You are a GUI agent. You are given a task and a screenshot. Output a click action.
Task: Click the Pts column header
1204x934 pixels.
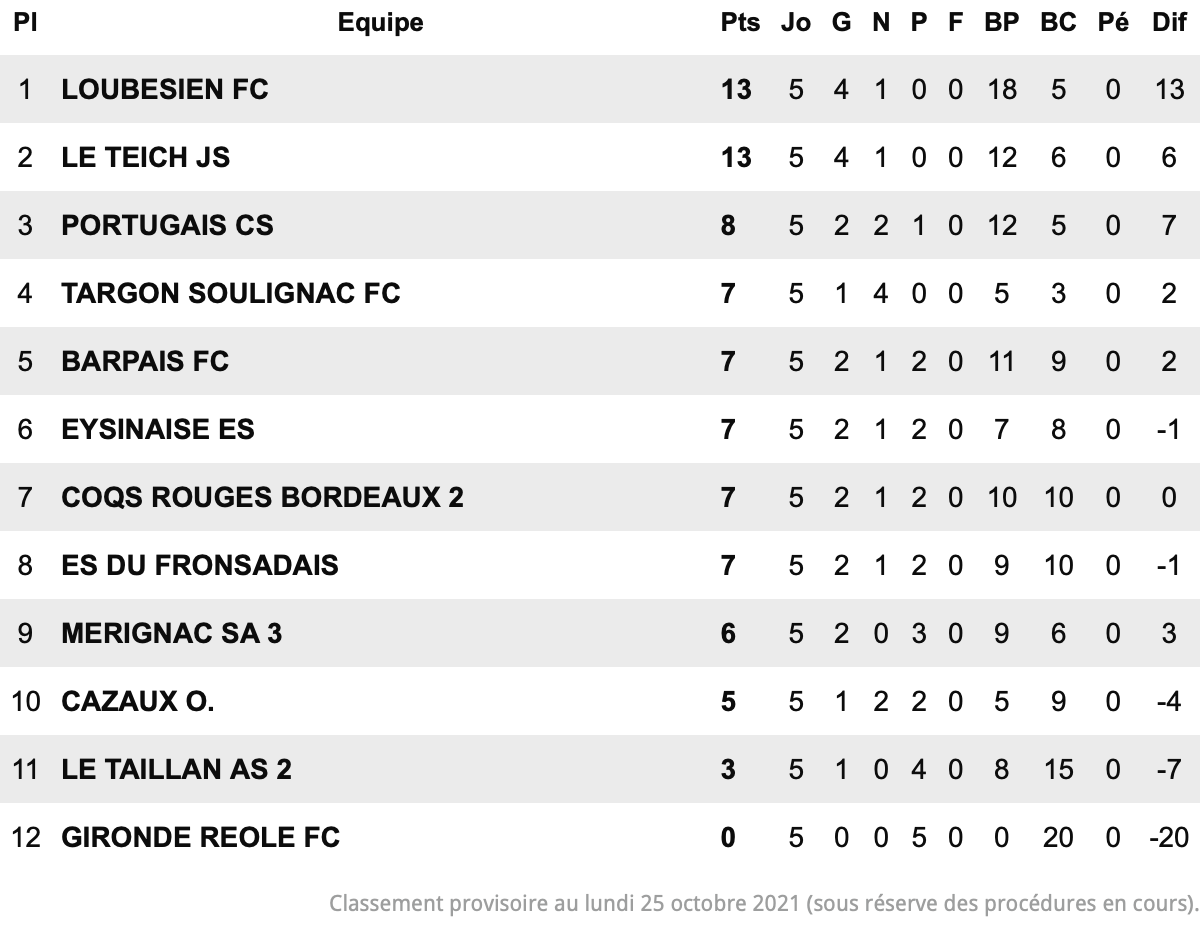(x=740, y=23)
